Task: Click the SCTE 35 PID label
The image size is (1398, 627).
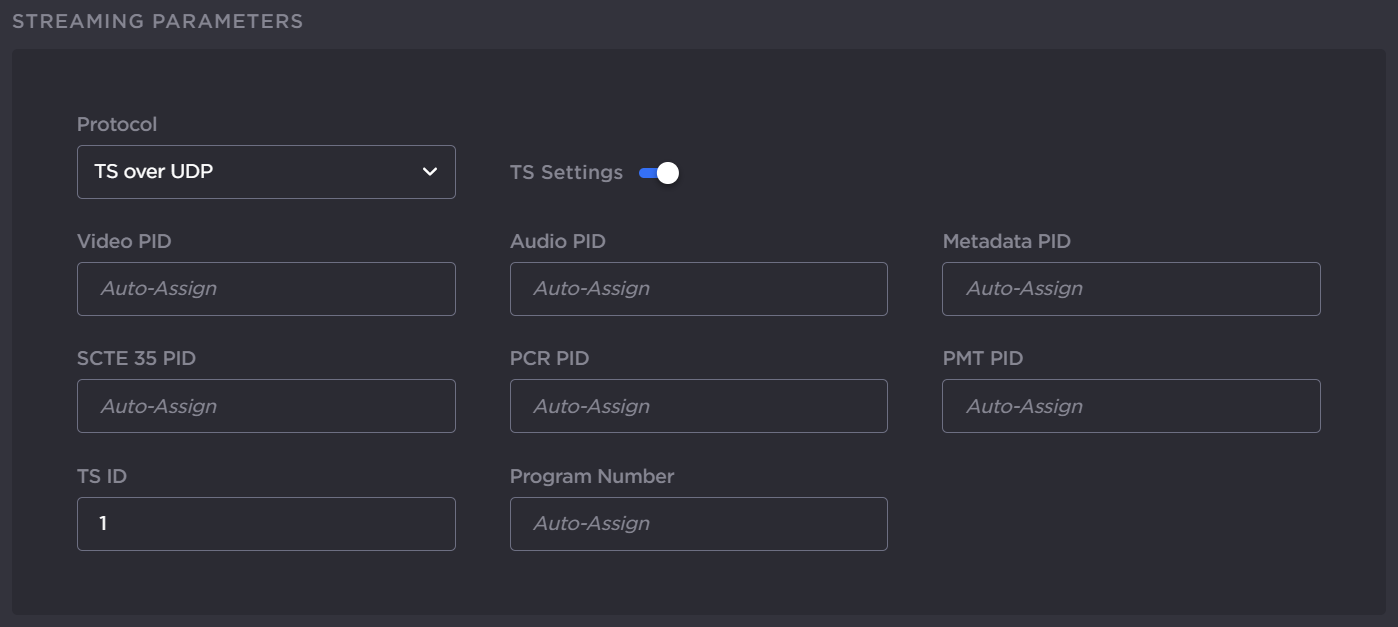Action: 136,358
